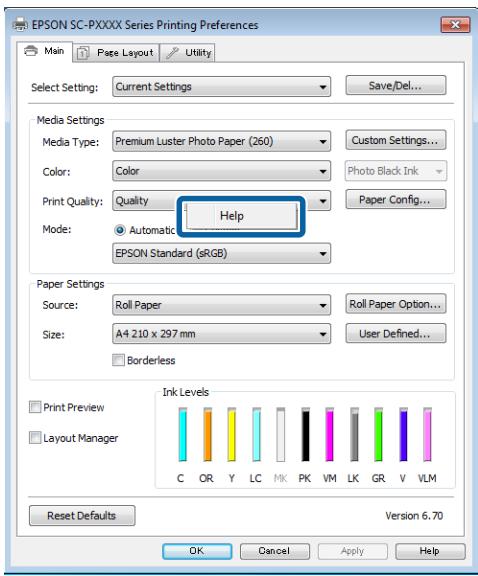Click the Light Cyan (LC) ink bar

coord(256,435)
